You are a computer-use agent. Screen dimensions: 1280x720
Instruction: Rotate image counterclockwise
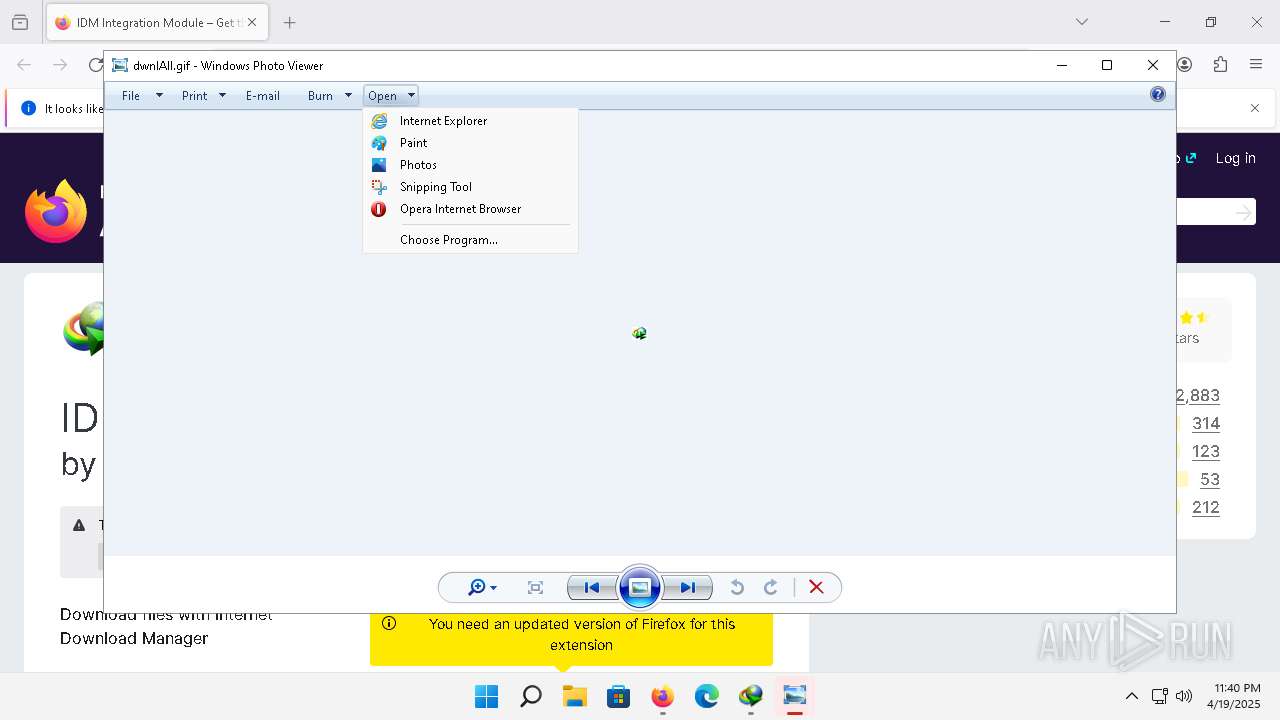(737, 588)
